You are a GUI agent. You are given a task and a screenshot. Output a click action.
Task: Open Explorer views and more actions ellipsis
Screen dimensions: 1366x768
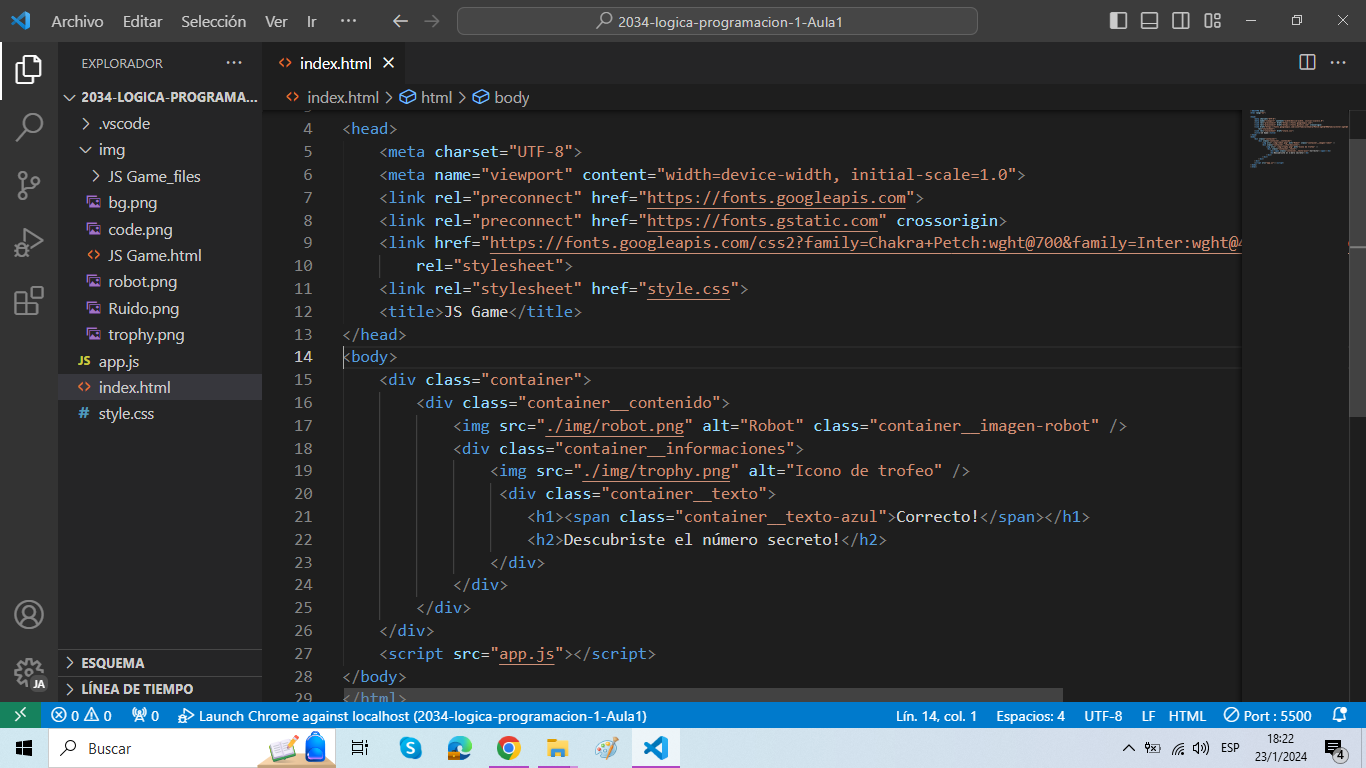click(234, 63)
